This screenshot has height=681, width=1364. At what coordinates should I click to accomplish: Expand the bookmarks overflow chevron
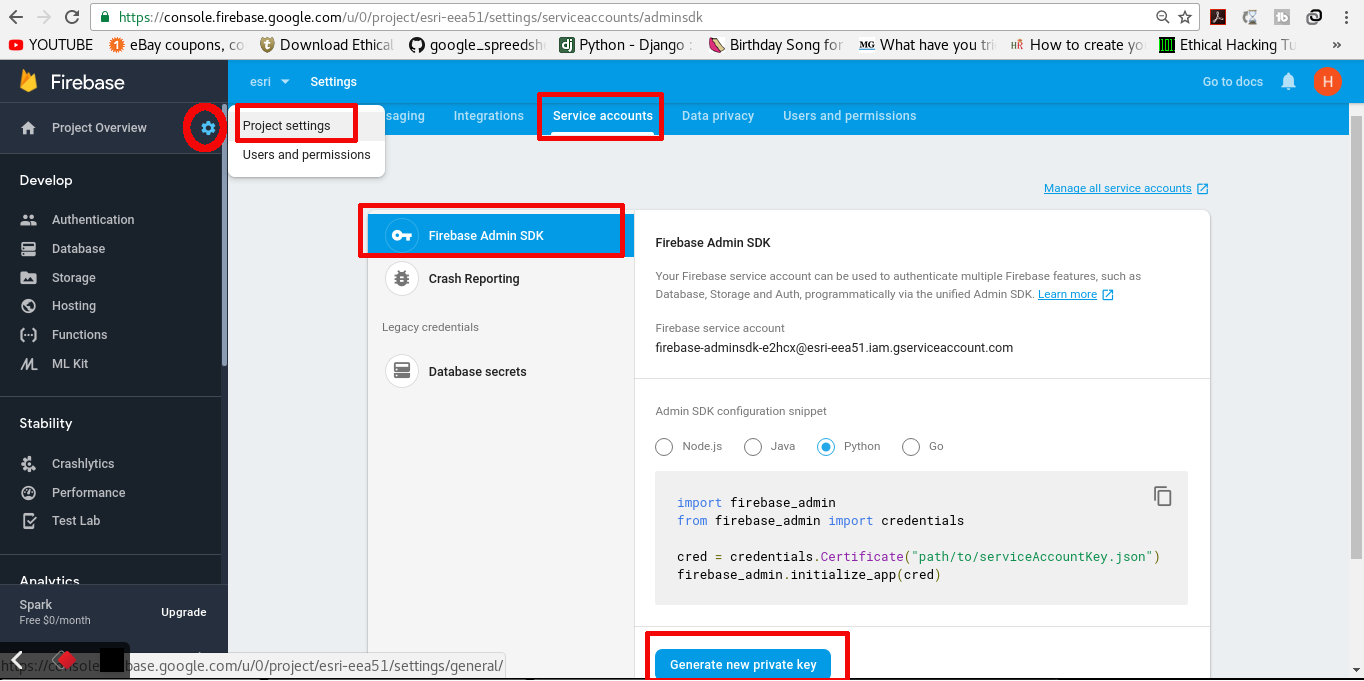1337,45
